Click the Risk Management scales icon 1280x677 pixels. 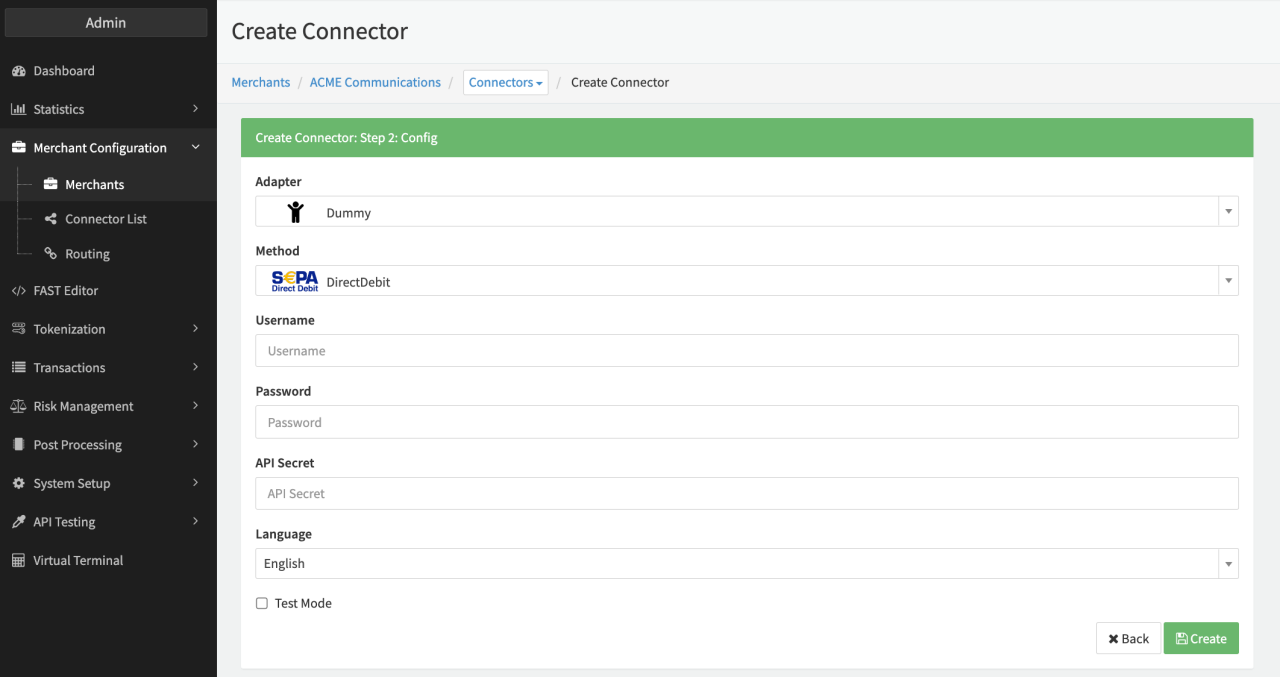point(18,406)
